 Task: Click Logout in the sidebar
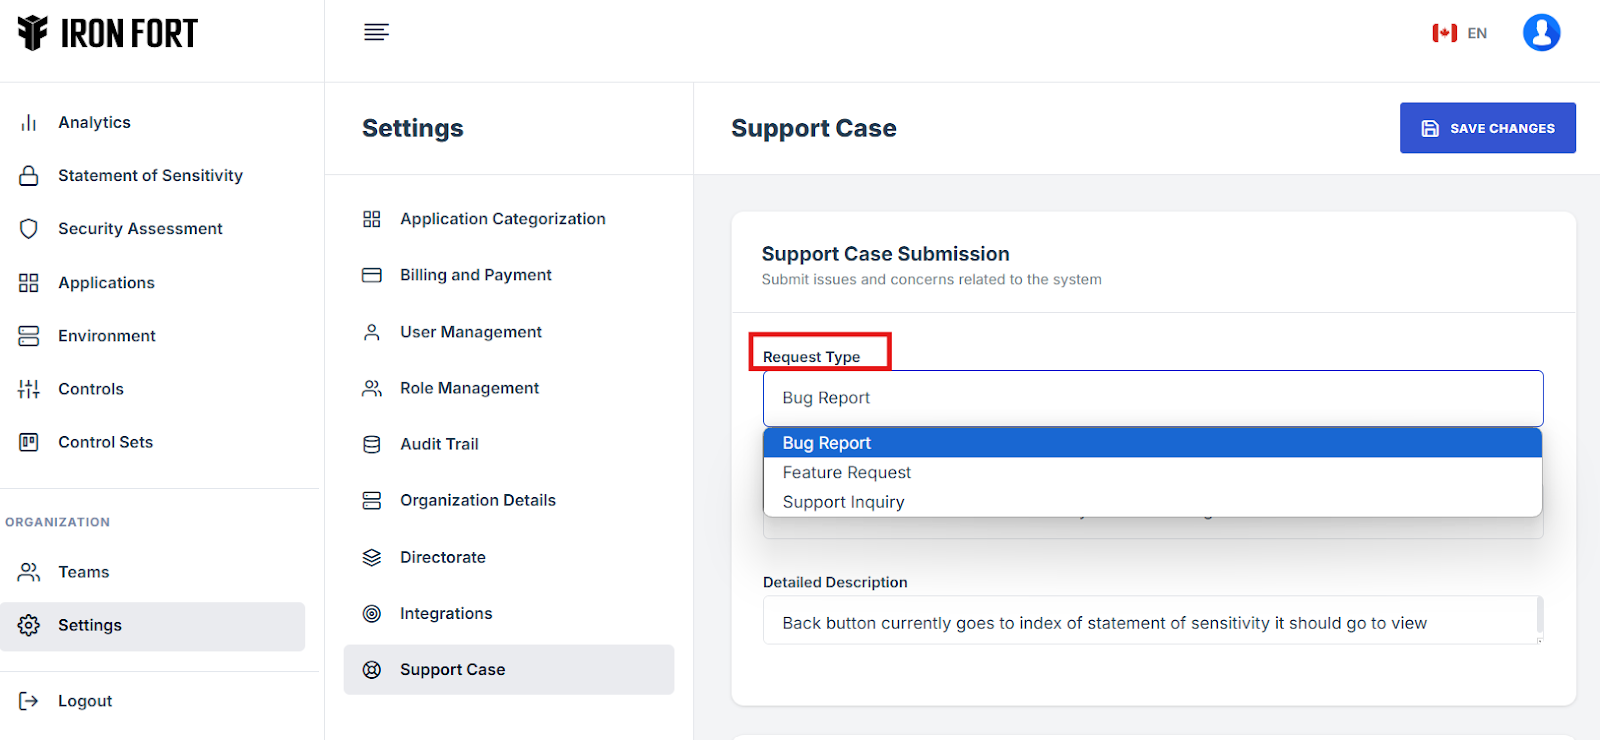coord(85,701)
